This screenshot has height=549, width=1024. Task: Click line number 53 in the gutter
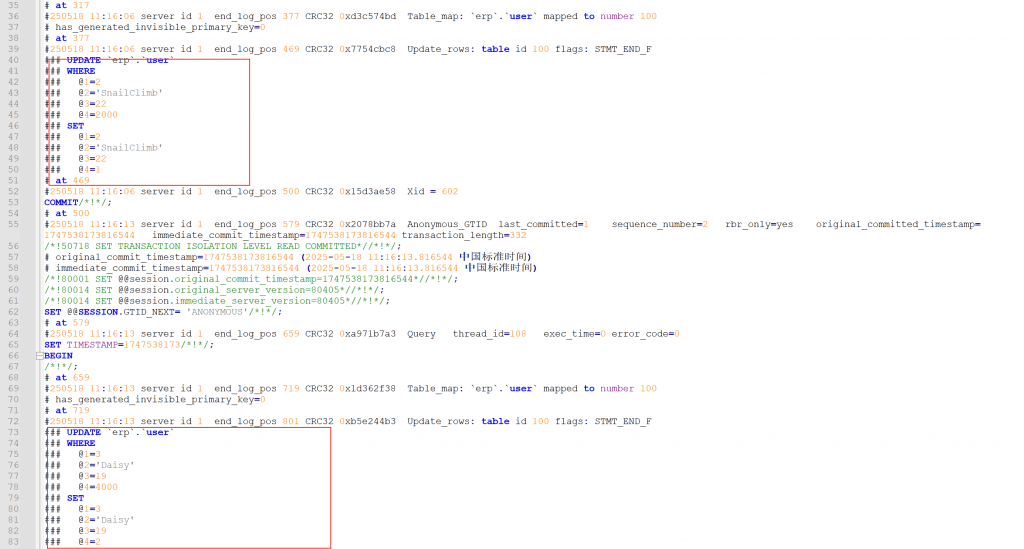point(13,202)
